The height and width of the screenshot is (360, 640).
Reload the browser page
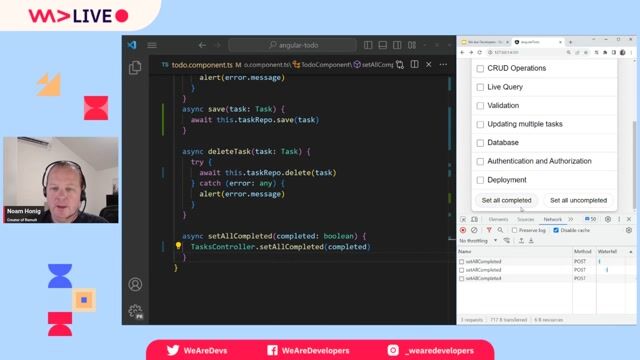(x=480, y=53)
